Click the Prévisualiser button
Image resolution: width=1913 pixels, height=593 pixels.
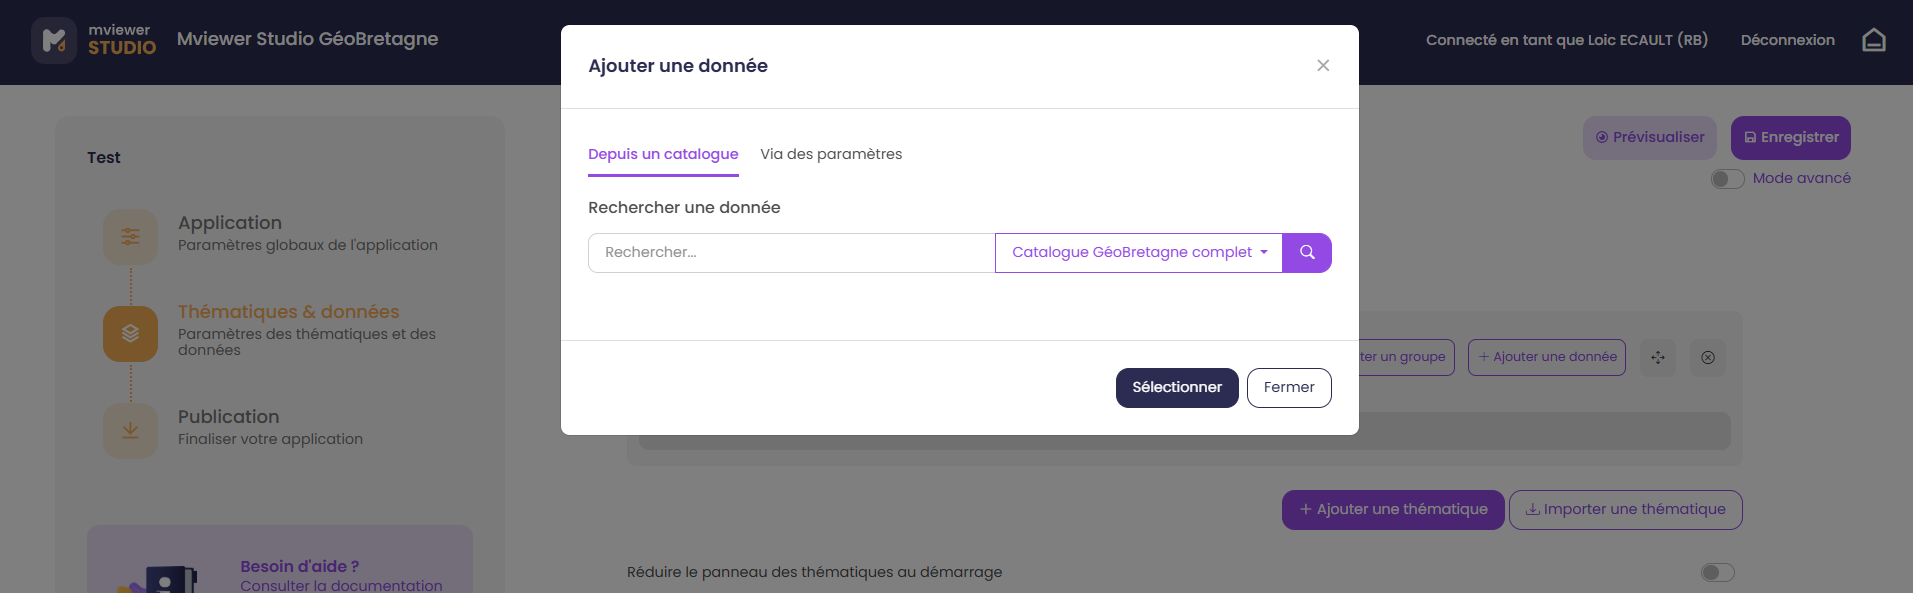1650,138
